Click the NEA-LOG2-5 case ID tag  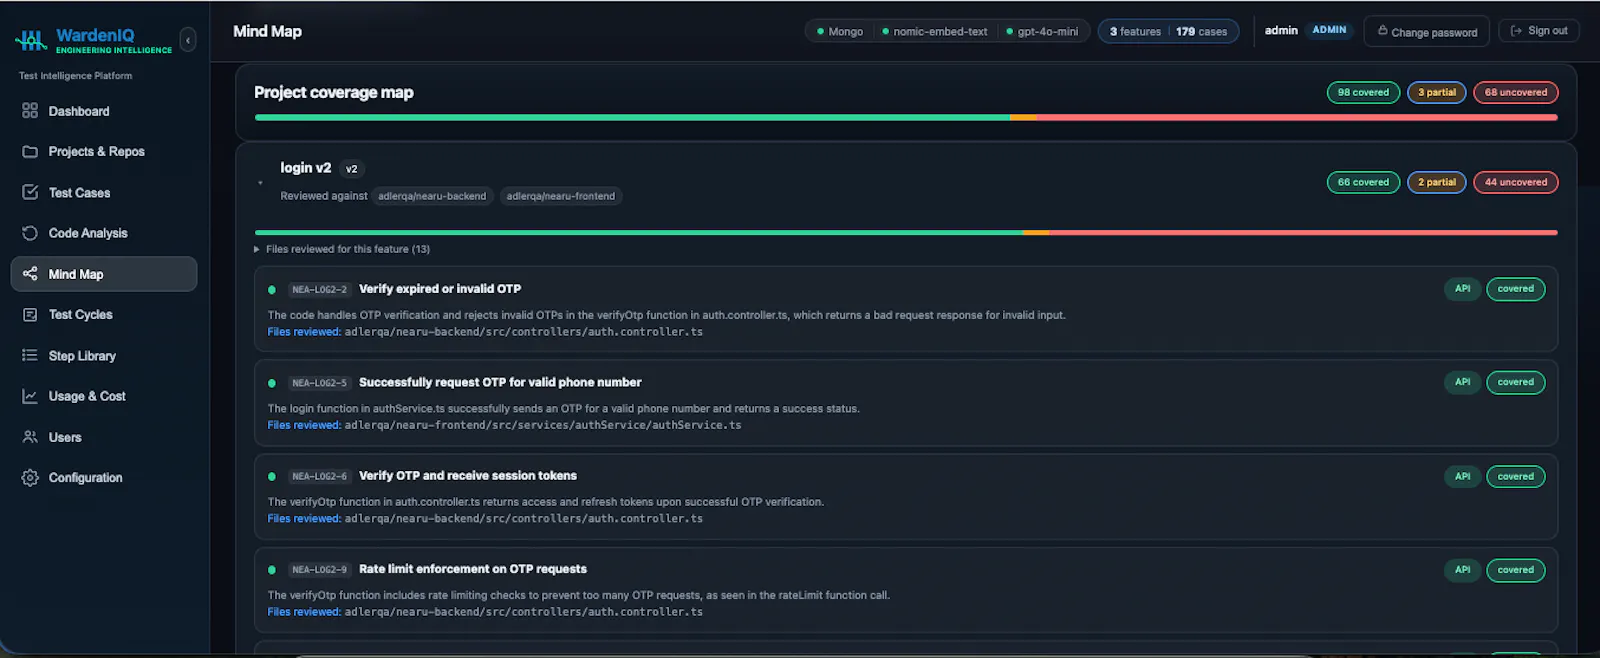coord(319,383)
